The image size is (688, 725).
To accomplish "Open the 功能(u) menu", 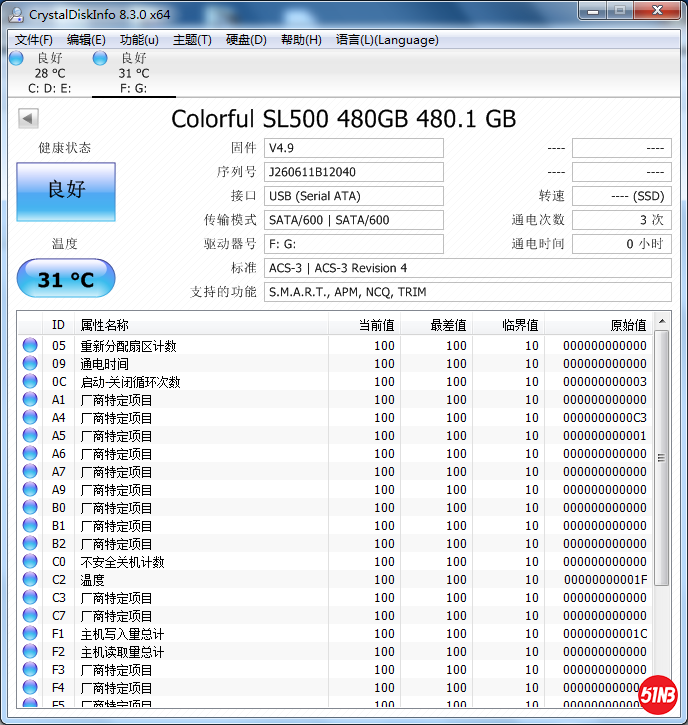I will coord(139,40).
